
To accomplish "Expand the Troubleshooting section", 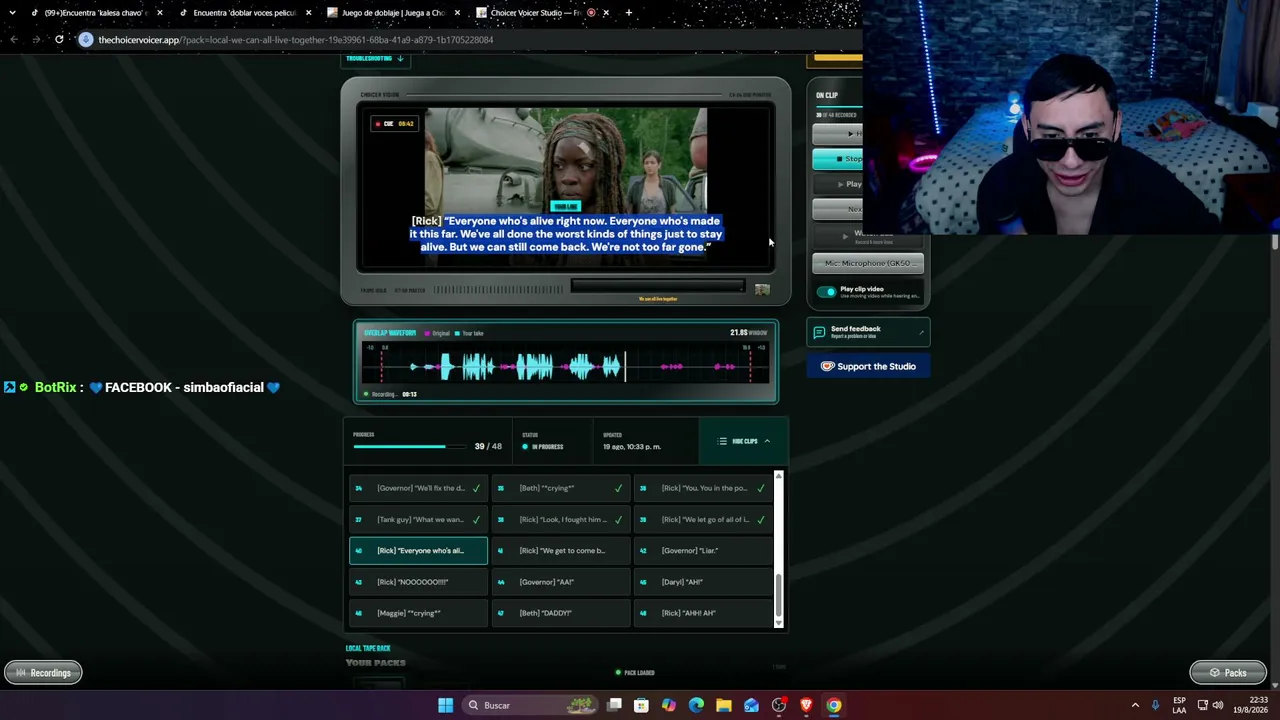I will [375, 59].
